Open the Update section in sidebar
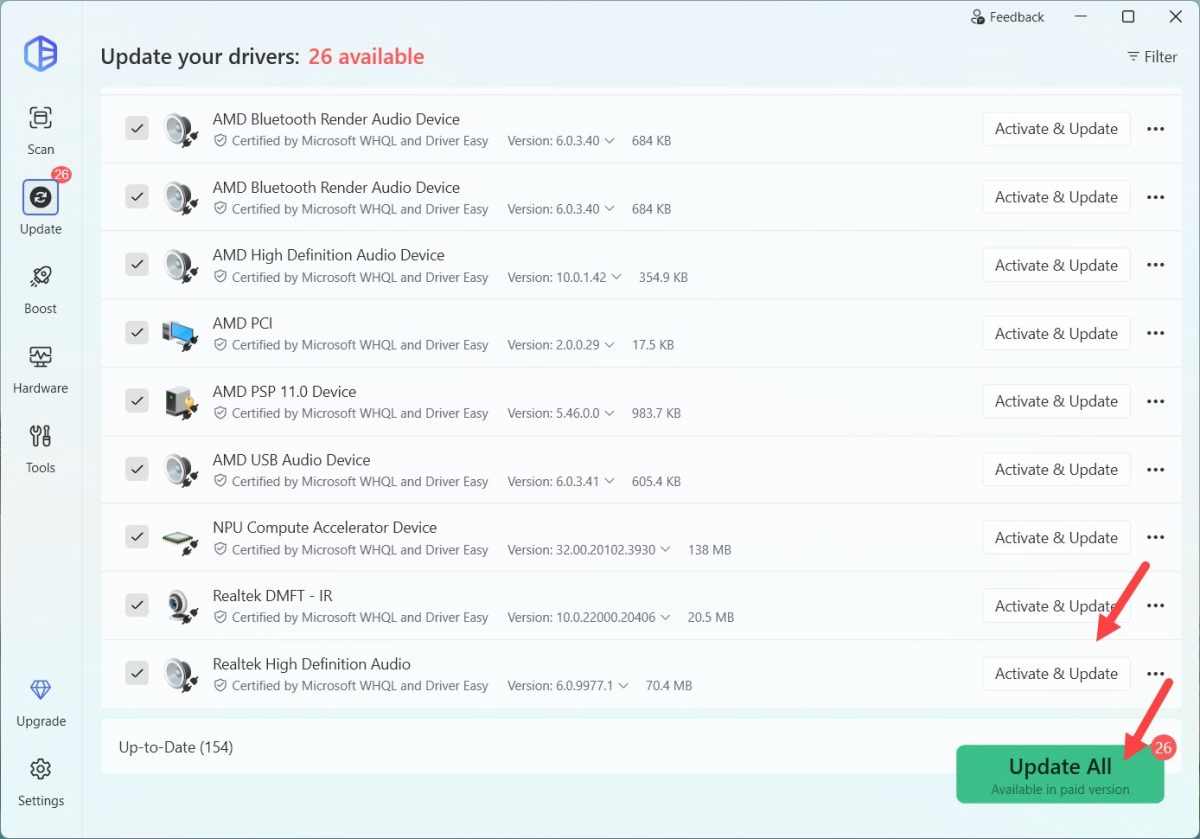 point(40,208)
